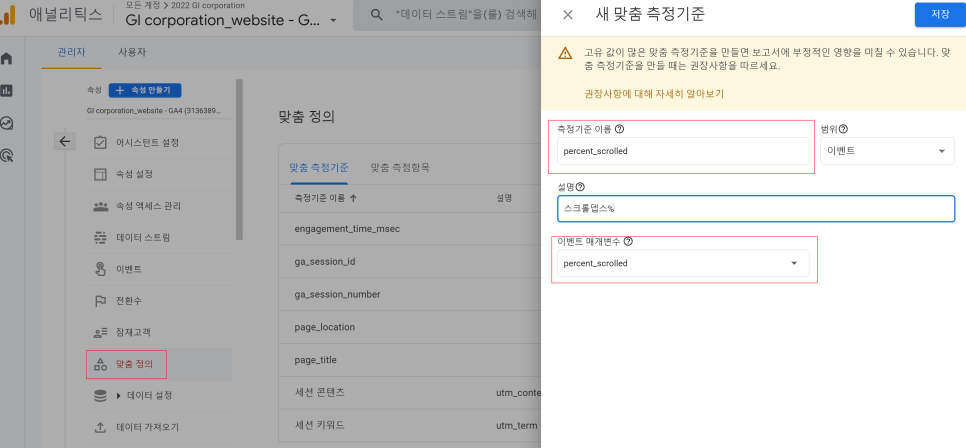Click the 세션 키워드 row
Image resolution: width=966 pixels, height=448 pixels.
410,425
